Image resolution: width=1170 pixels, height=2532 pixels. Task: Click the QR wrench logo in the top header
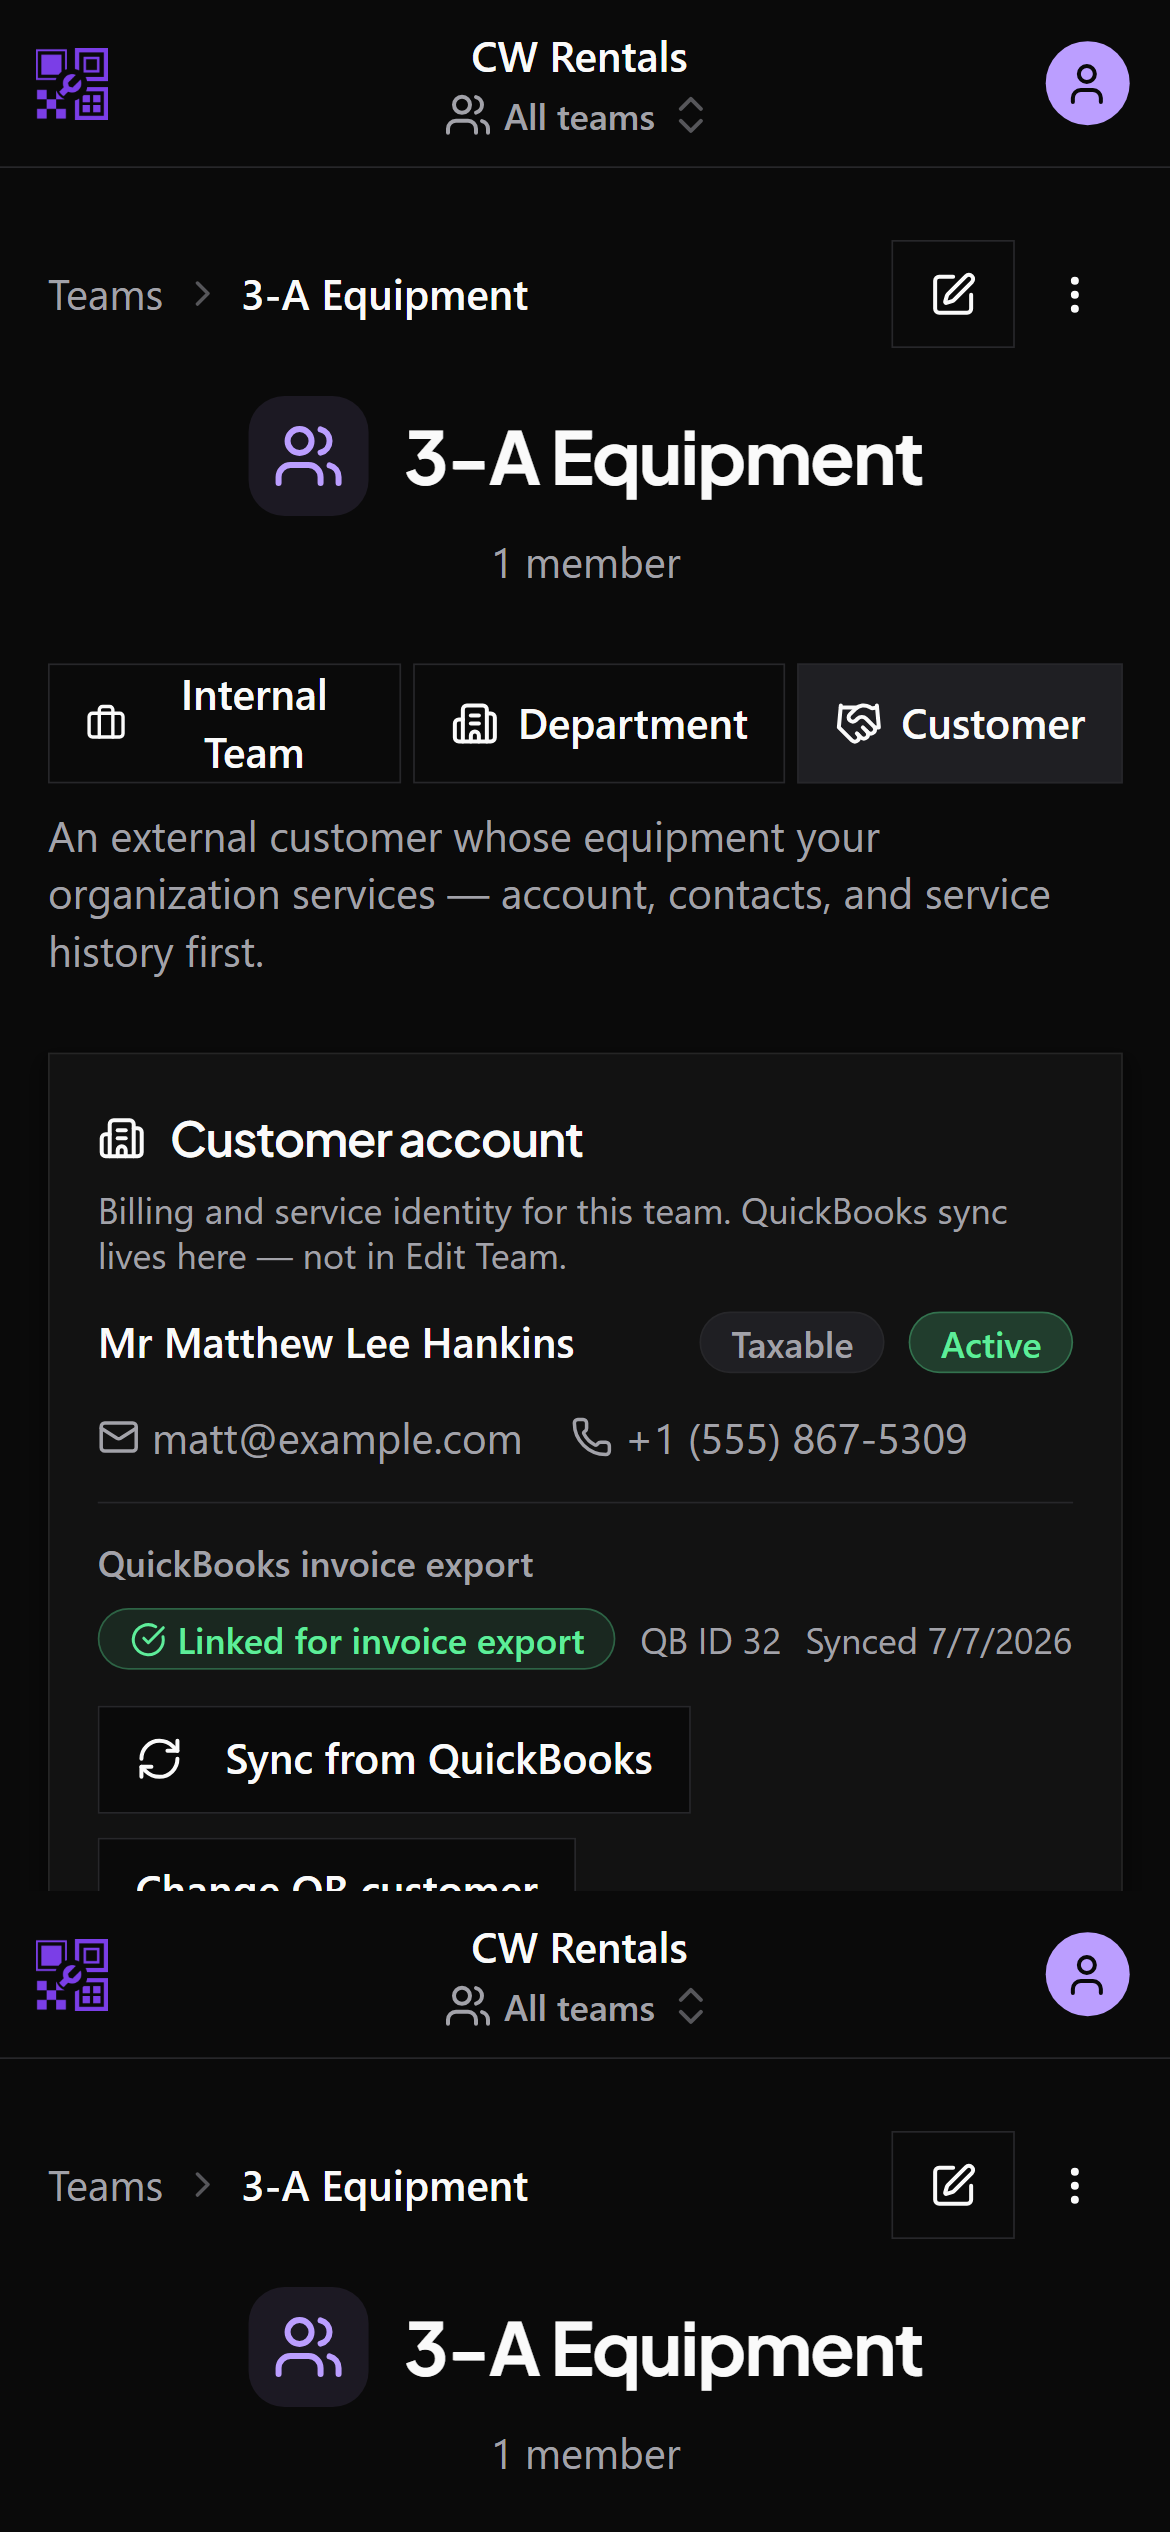point(72,84)
